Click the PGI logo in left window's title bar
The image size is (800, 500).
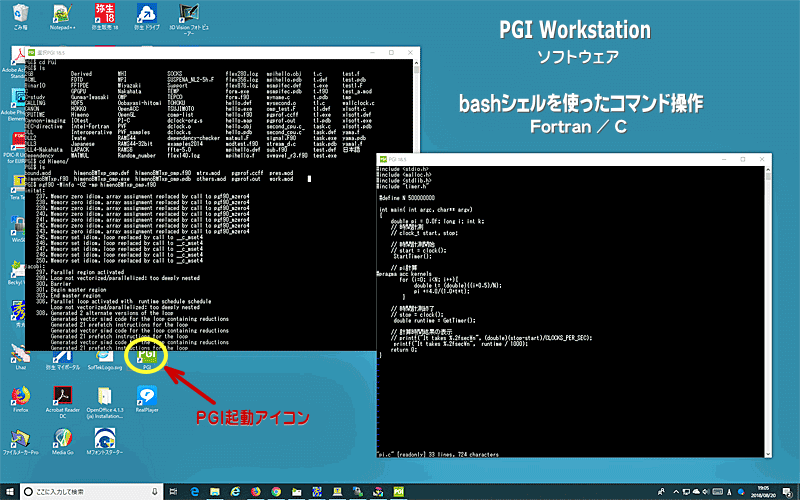point(31,53)
